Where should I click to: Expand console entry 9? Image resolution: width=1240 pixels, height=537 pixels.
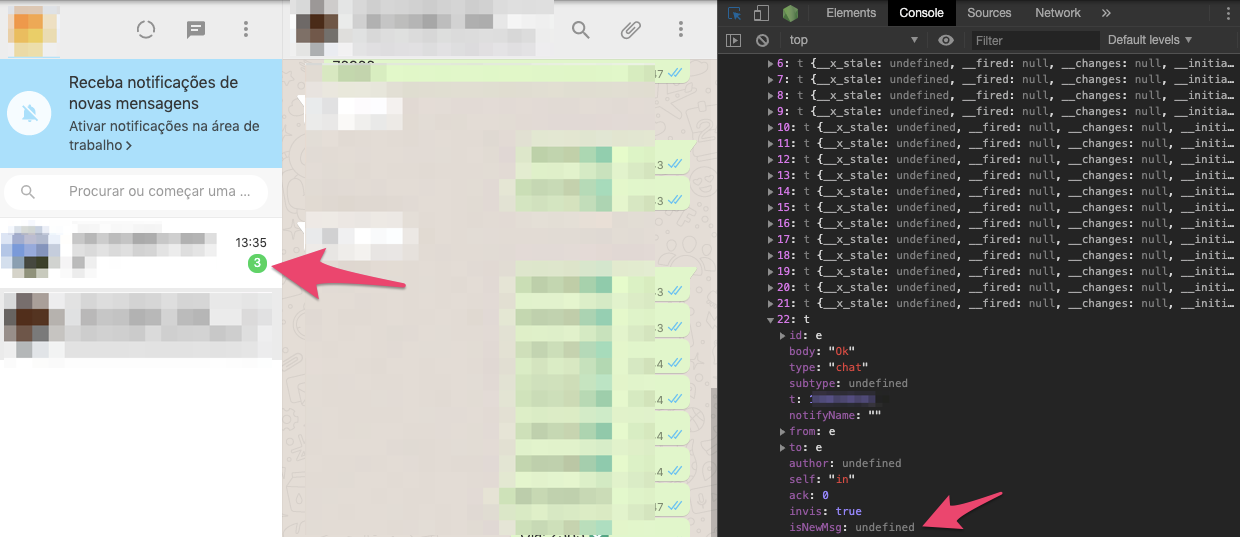770,112
